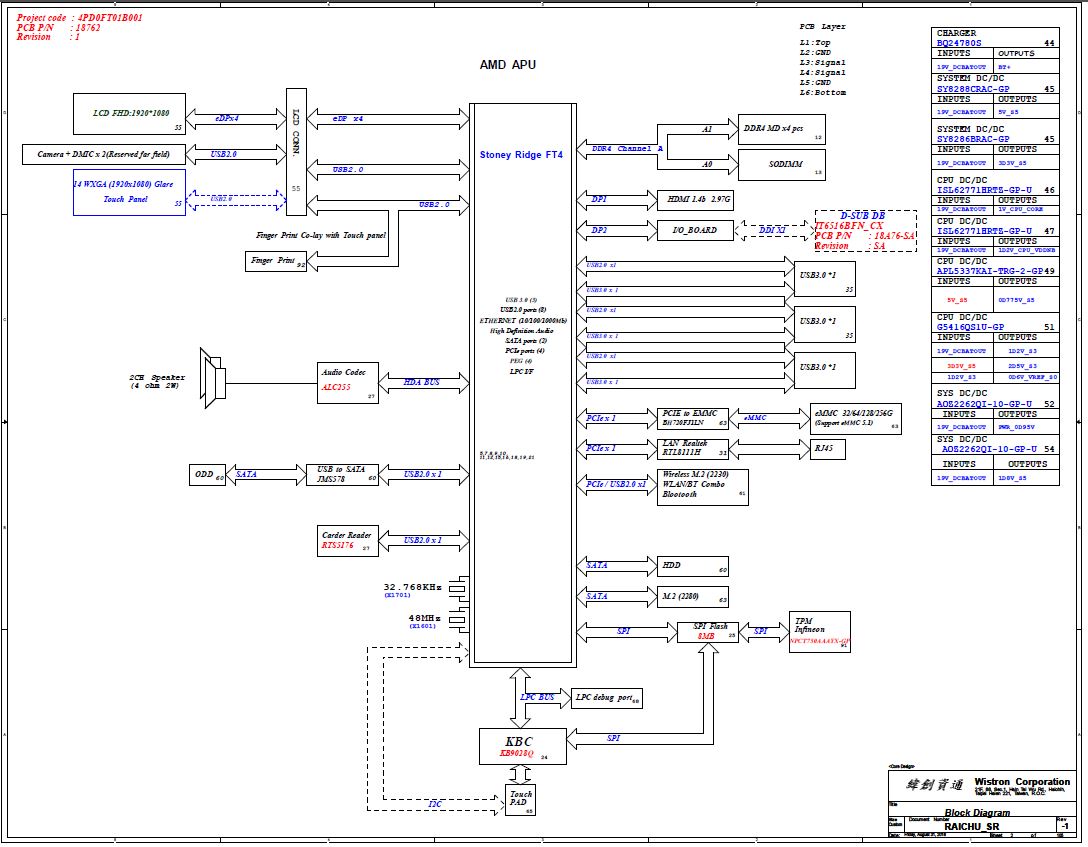Screen dimensions: 1088x847
Task: Click the LPC BUS label
Action: click(536, 697)
